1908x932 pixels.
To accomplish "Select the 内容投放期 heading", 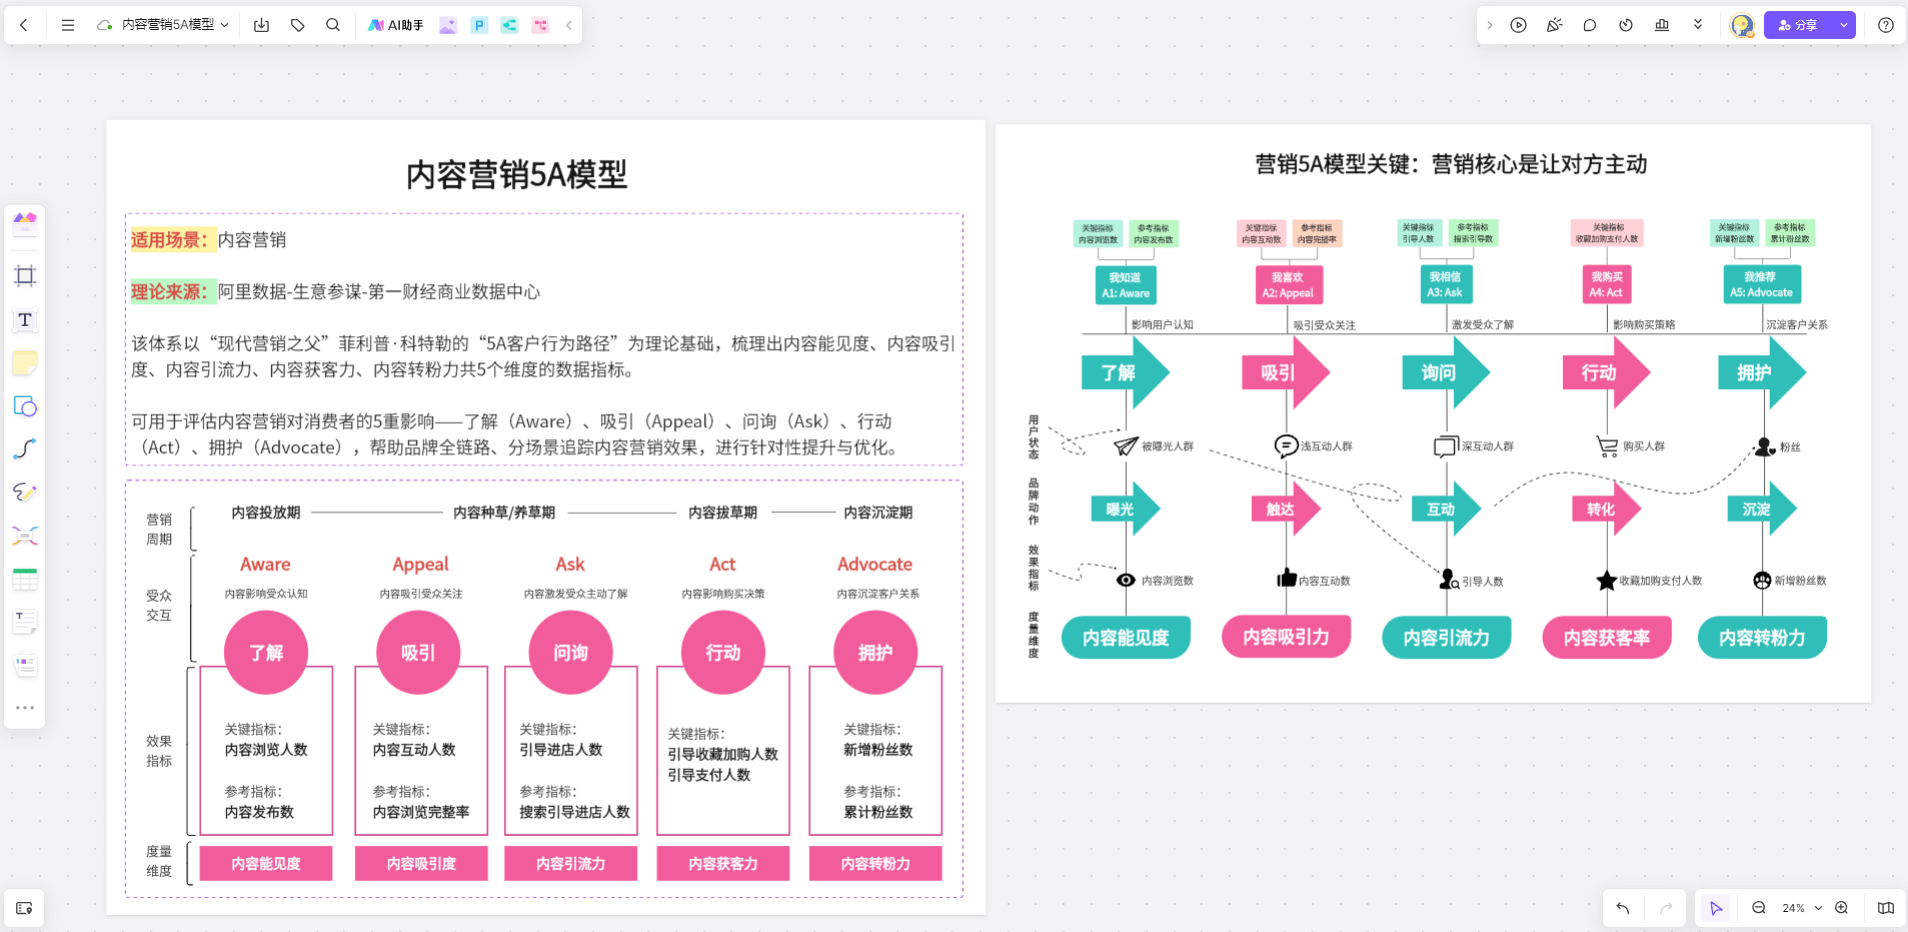I will click(x=266, y=512).
